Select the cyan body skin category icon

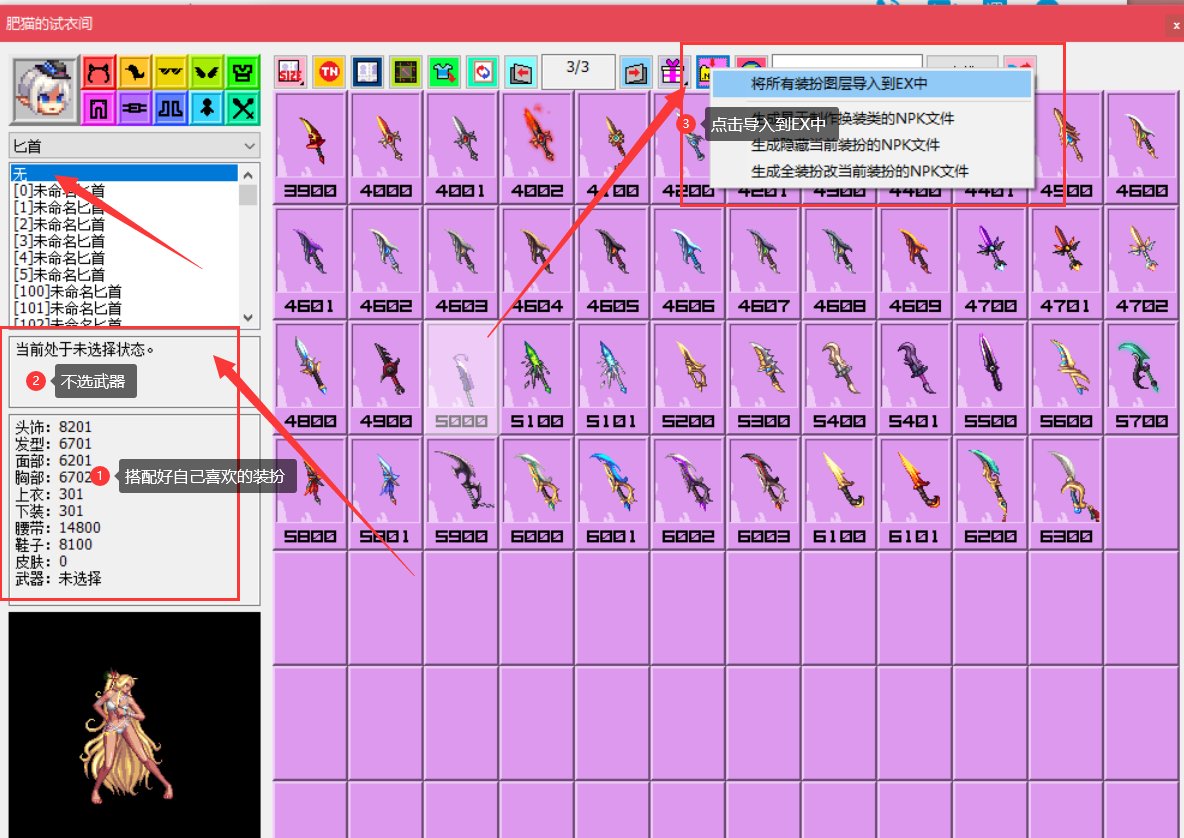point(206,108)
